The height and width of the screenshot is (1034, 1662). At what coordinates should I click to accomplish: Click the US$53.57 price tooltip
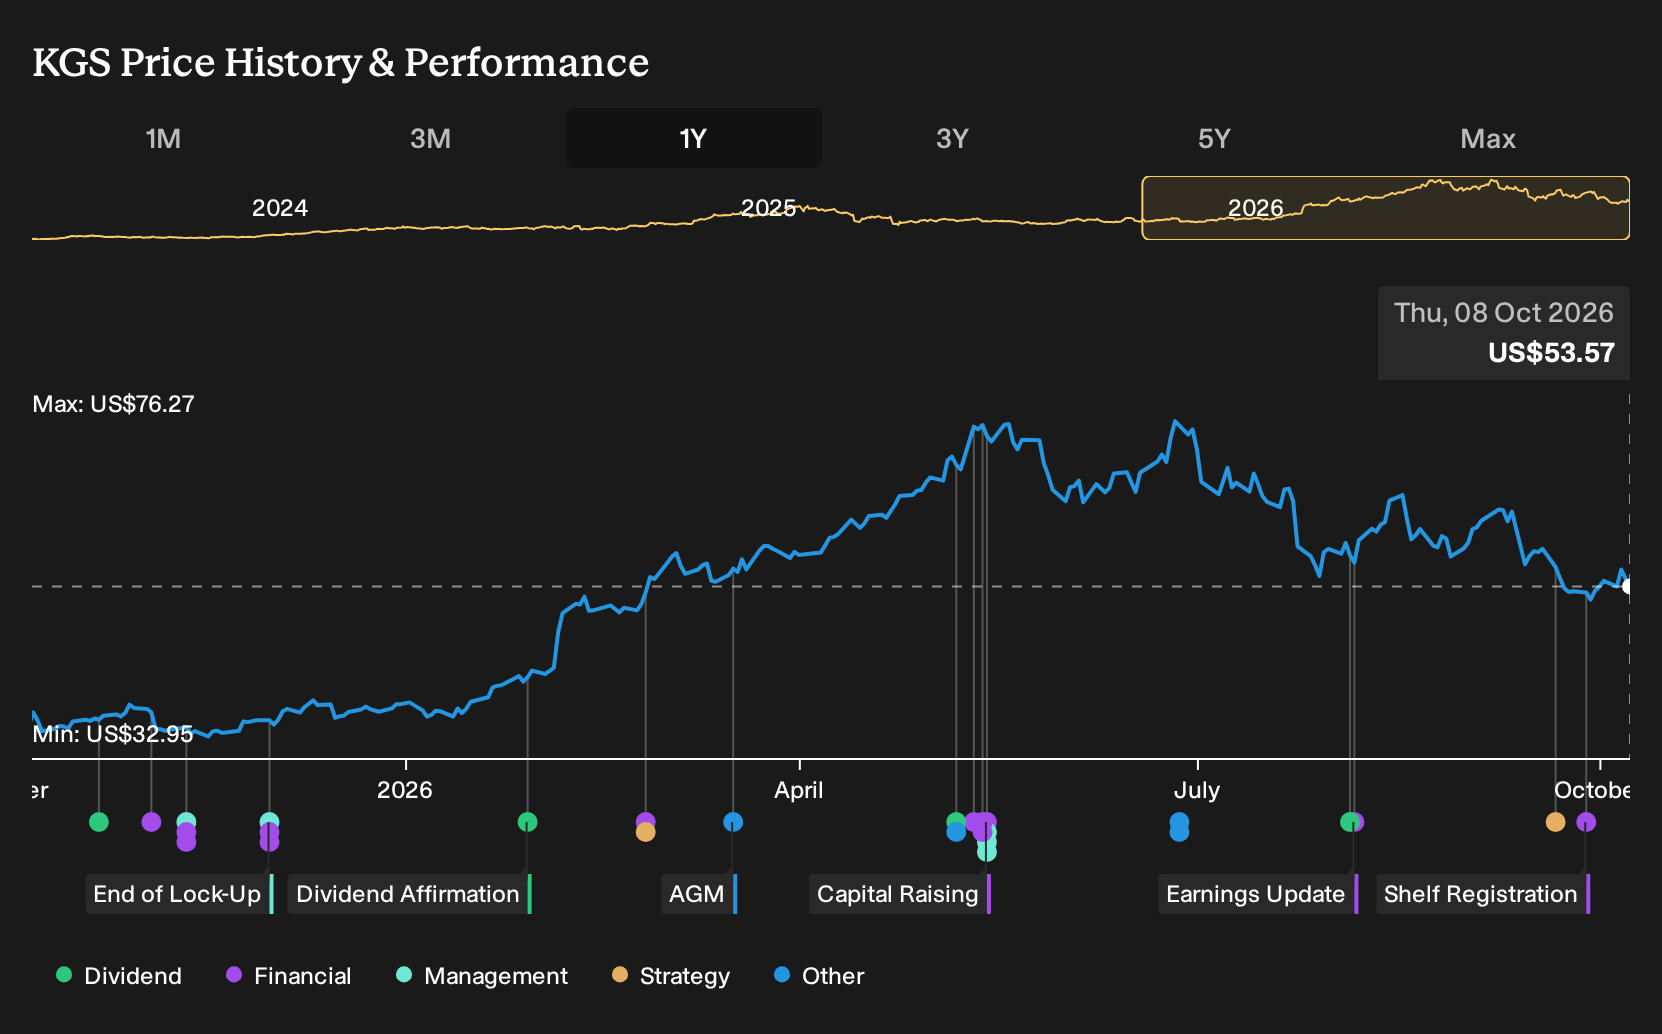pos(1551,353)
